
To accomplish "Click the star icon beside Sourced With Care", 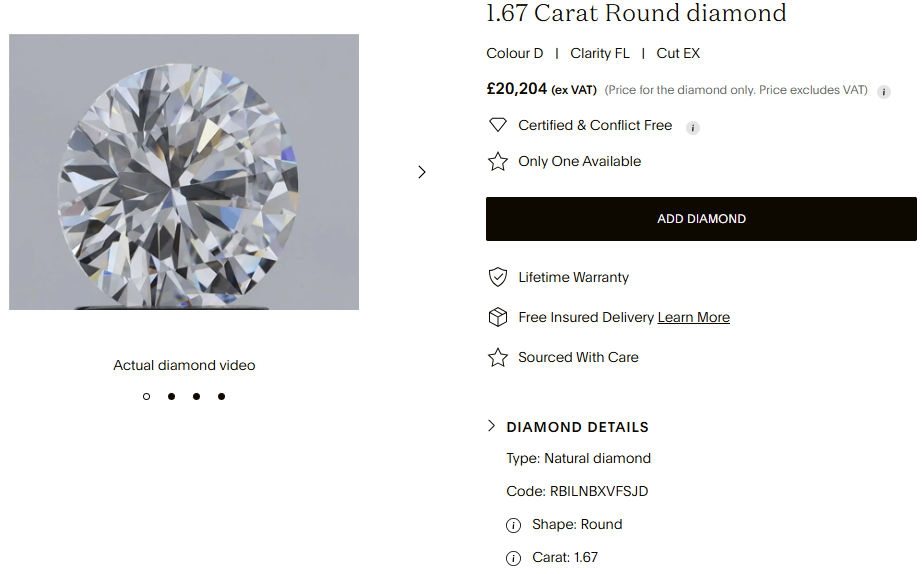I will coord(497,357).
